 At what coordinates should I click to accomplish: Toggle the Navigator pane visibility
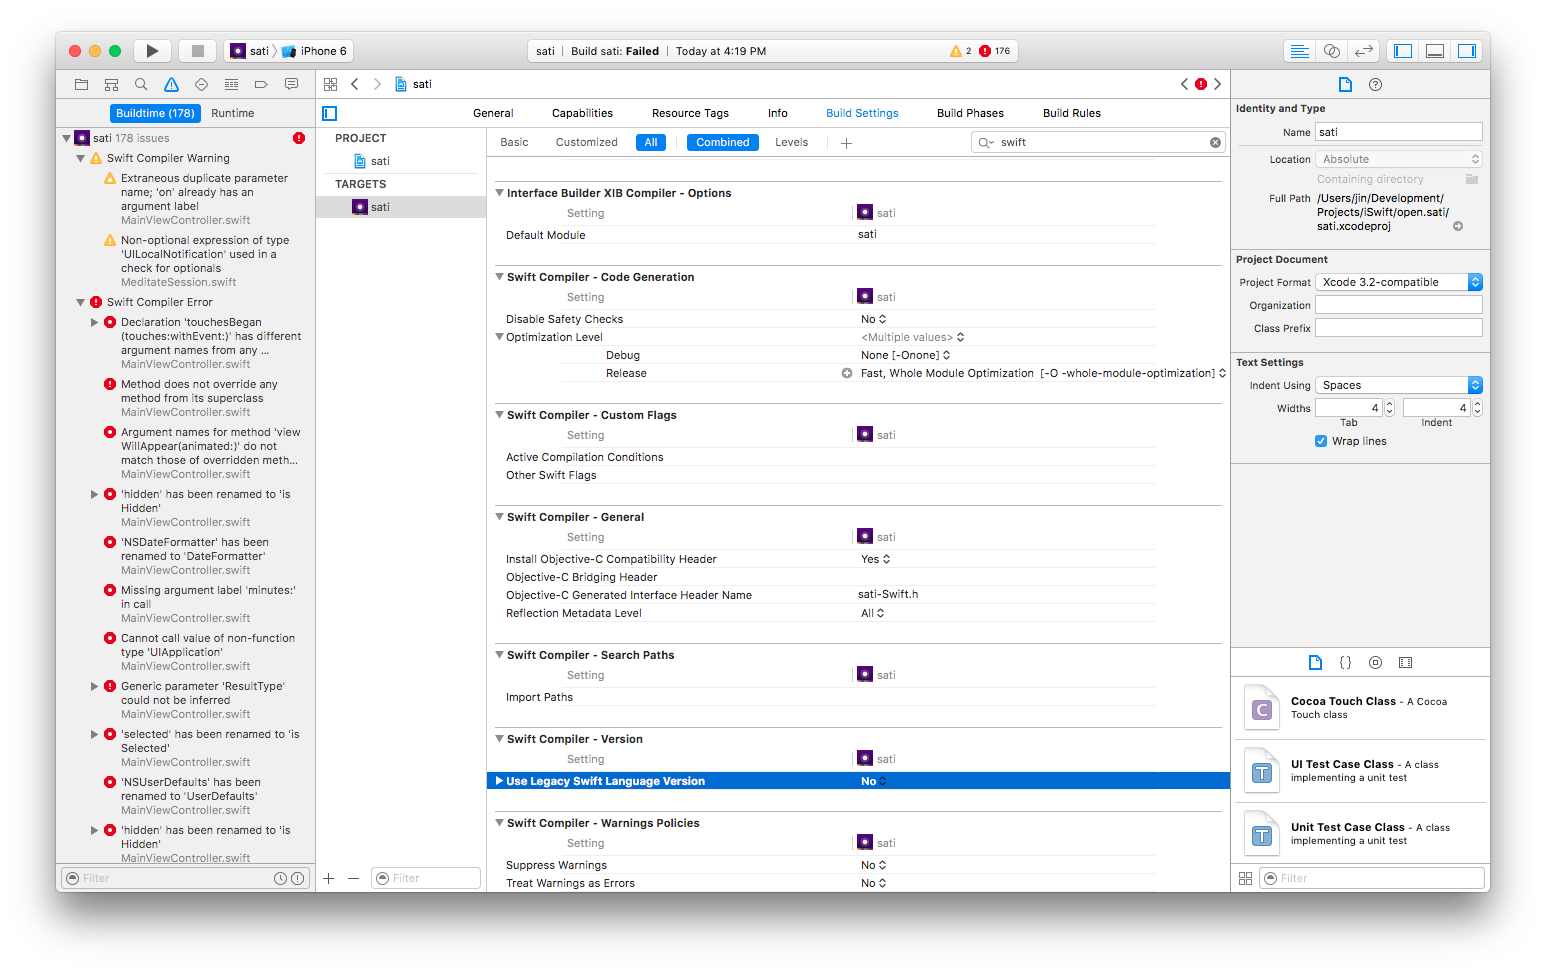tap(1403, 51)
